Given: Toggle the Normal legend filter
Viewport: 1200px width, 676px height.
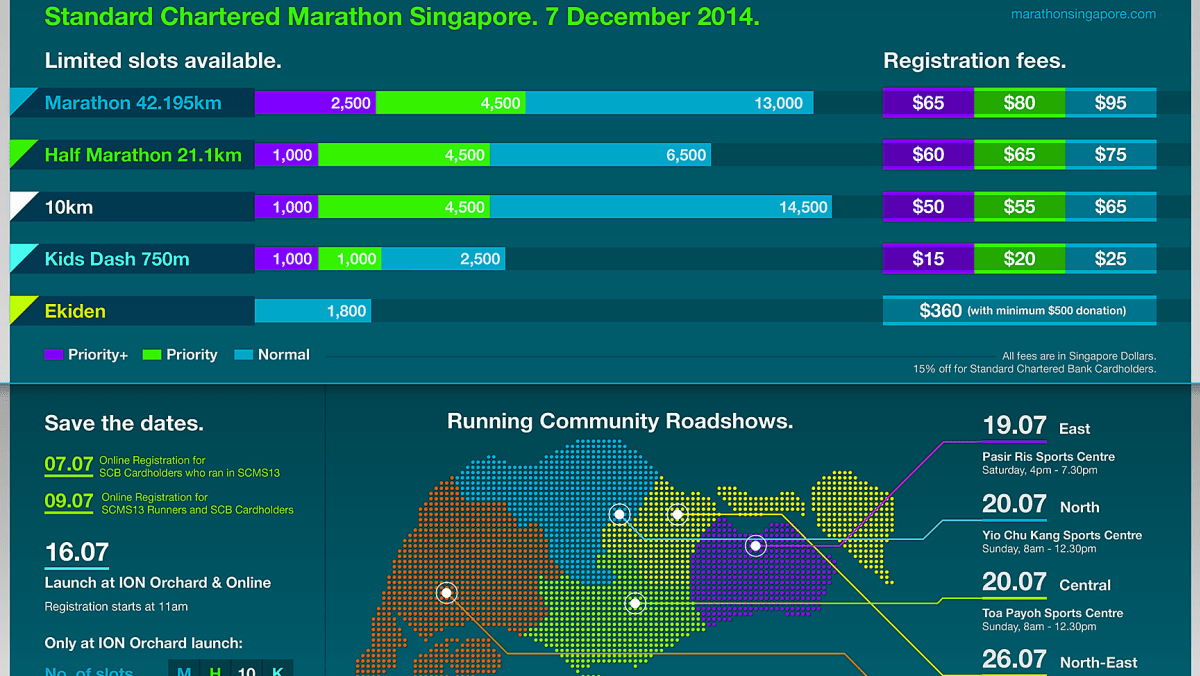Looking at the screenshot, I should (x=271, y=354).
